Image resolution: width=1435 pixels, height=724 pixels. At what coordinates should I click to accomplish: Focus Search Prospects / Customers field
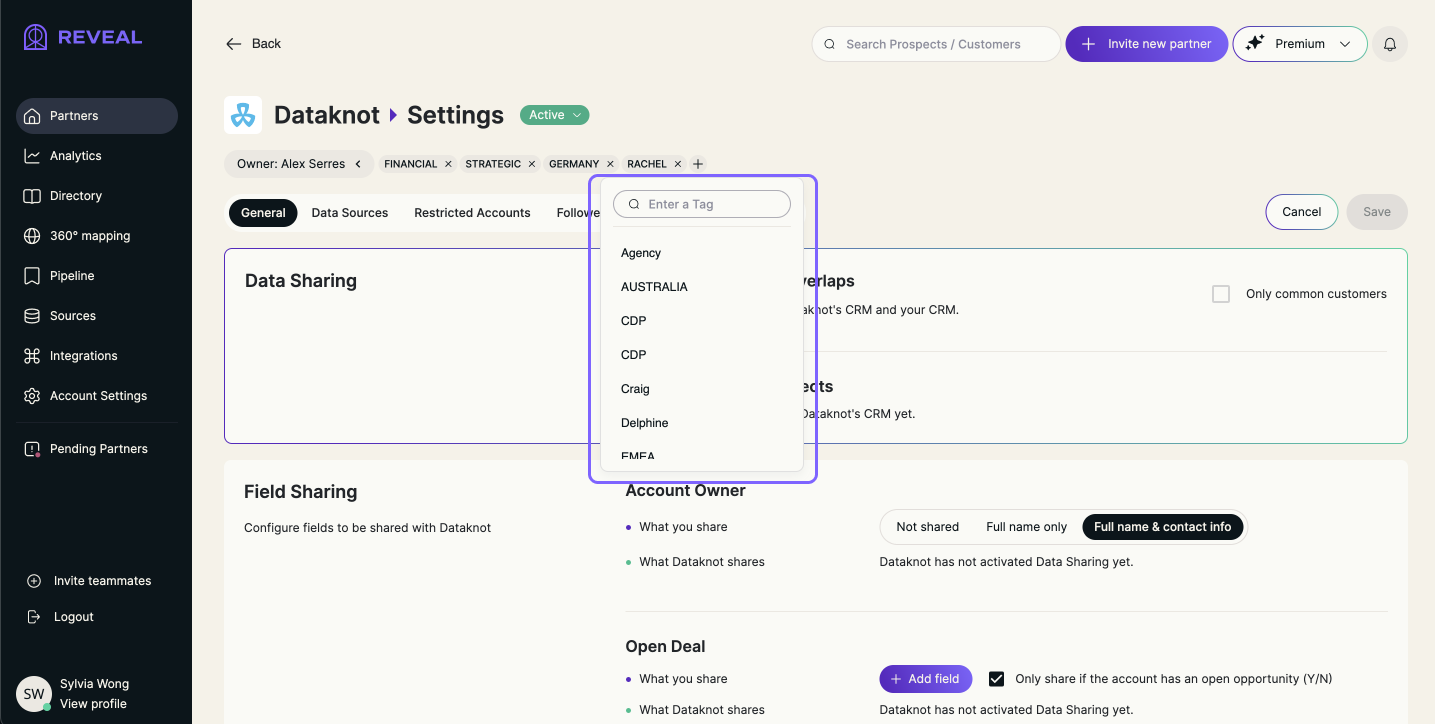[x=936, y=44]
